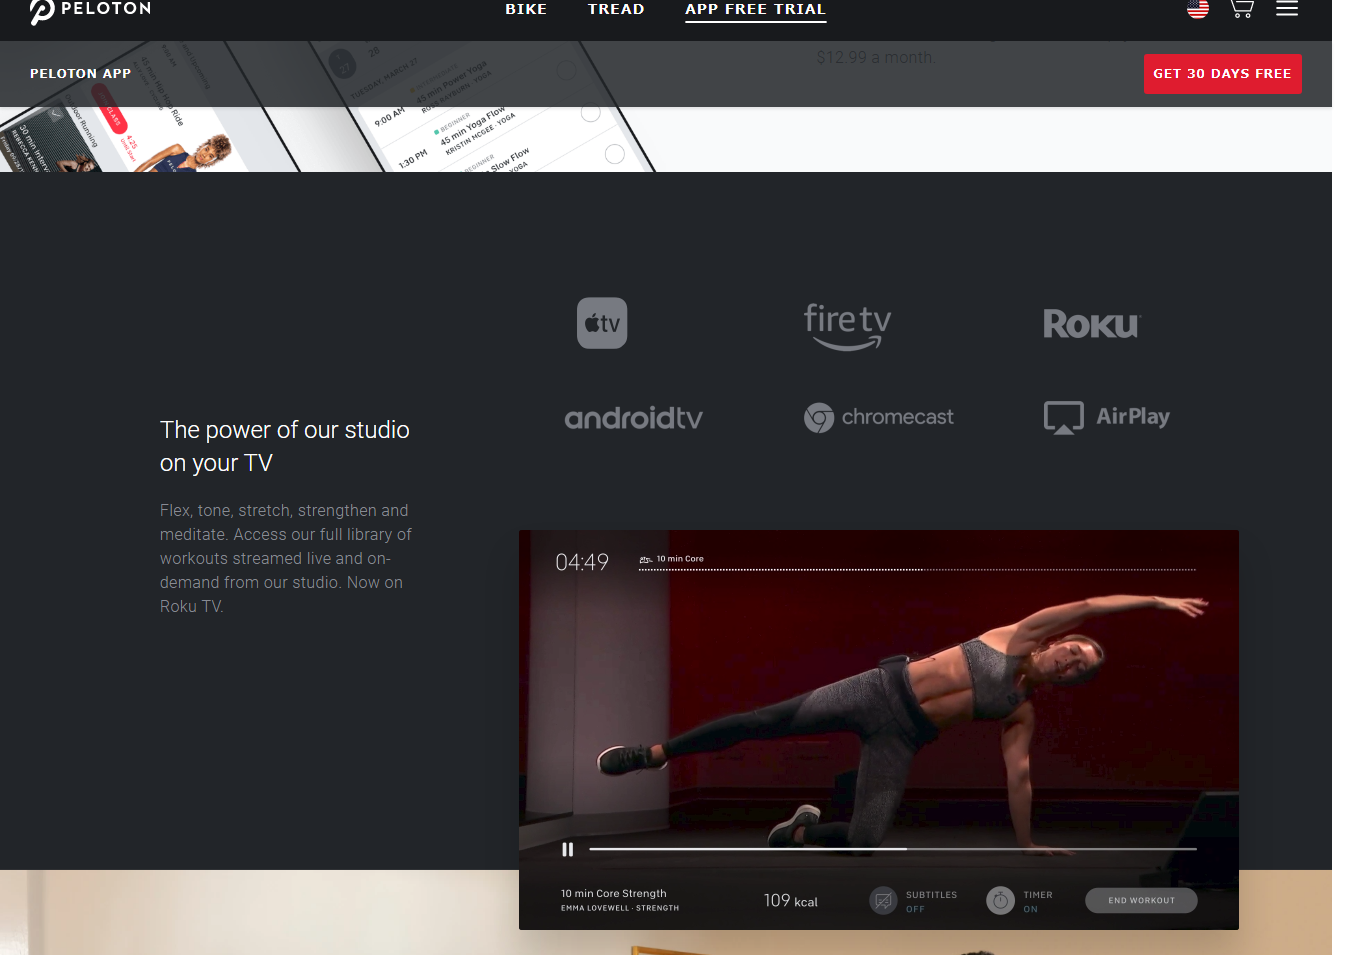Click the Apple TV logo

click(x=602, y=323)
